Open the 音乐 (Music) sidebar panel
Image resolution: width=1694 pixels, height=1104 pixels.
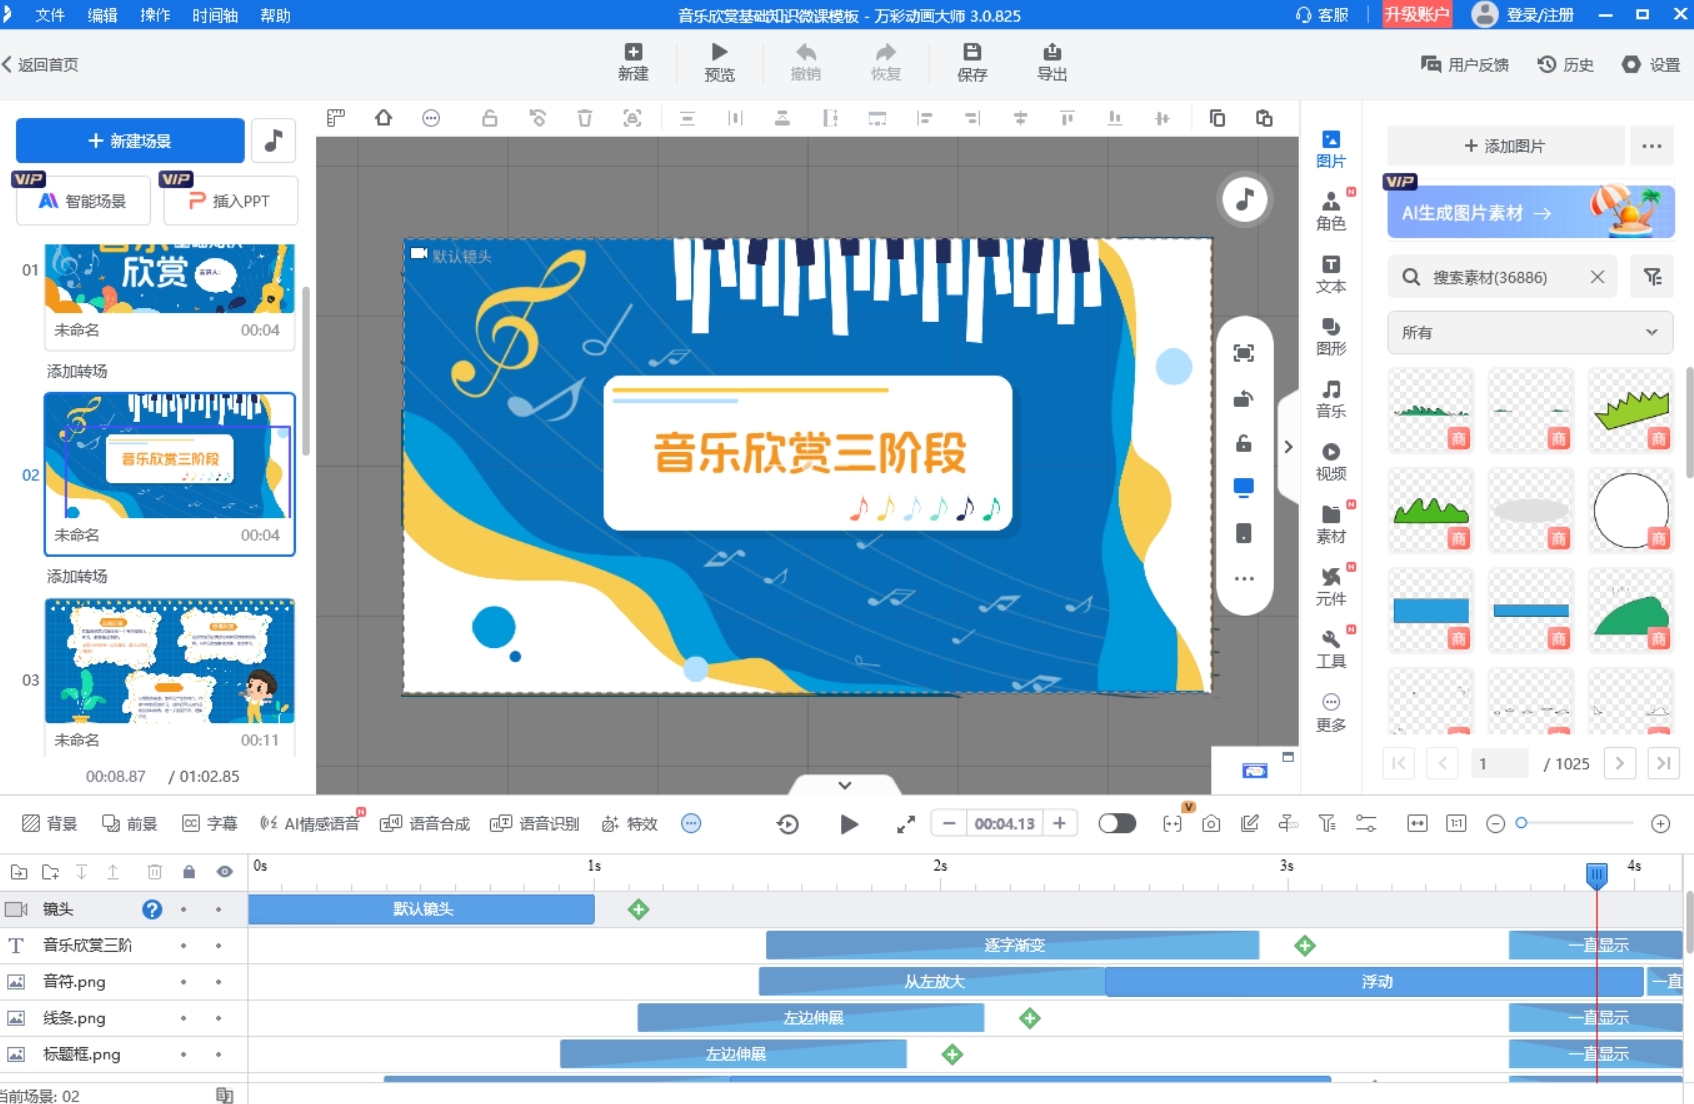[1330, 398]
